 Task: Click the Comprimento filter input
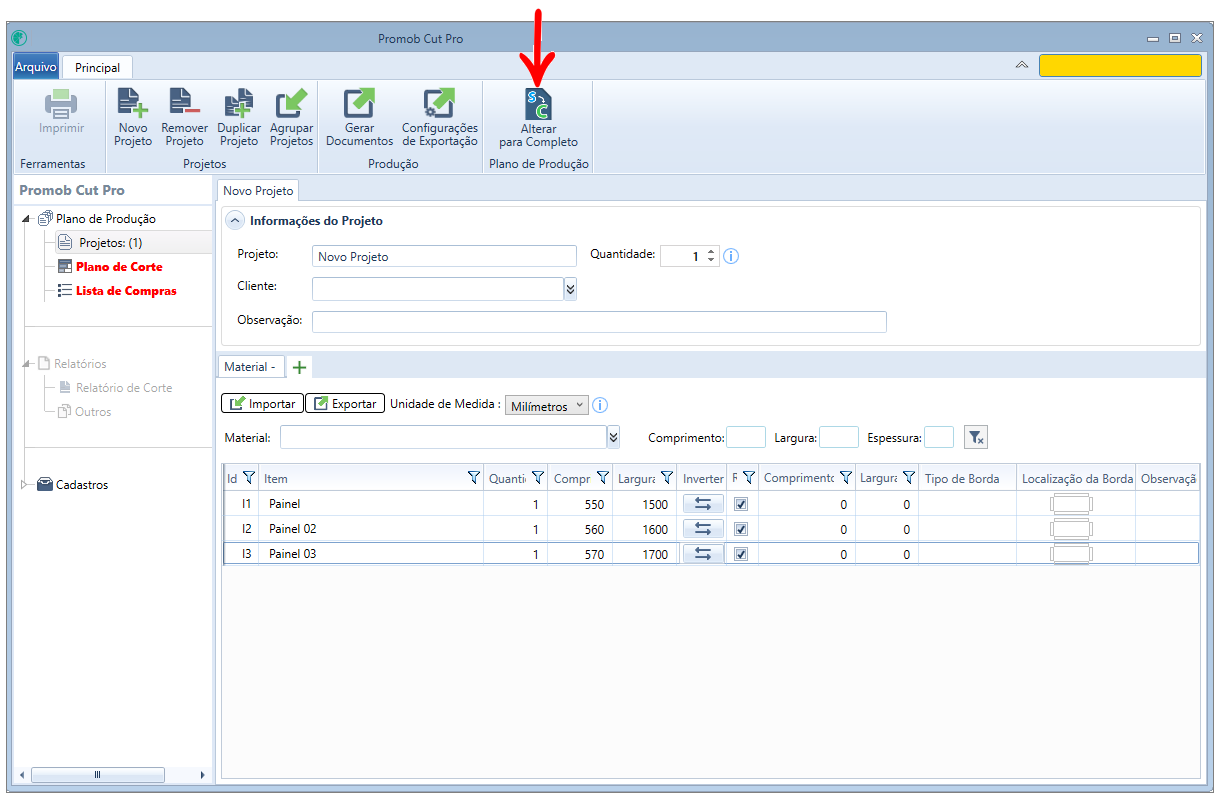click(746, 437)
